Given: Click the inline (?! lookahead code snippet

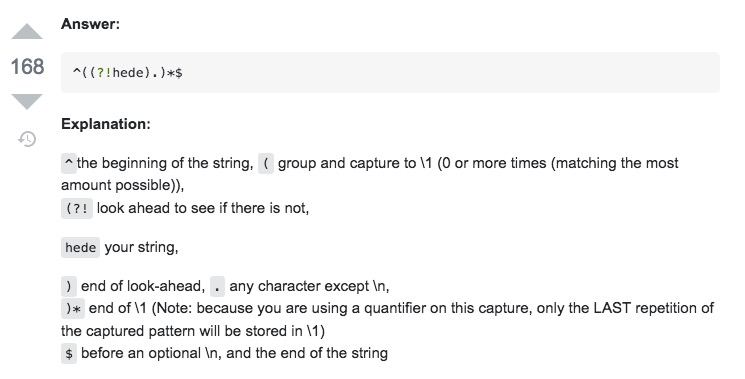Looking at the screenshot, I should click(x=77, y=208).
